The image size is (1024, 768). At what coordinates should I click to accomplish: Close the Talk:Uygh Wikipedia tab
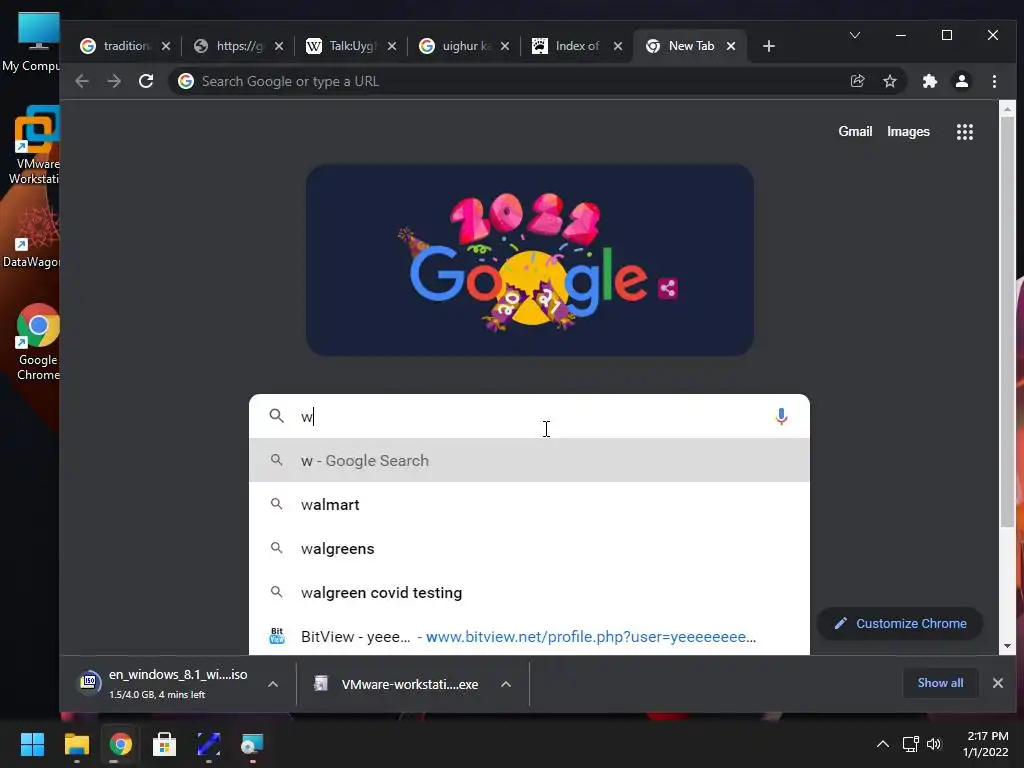click(392, 46)
